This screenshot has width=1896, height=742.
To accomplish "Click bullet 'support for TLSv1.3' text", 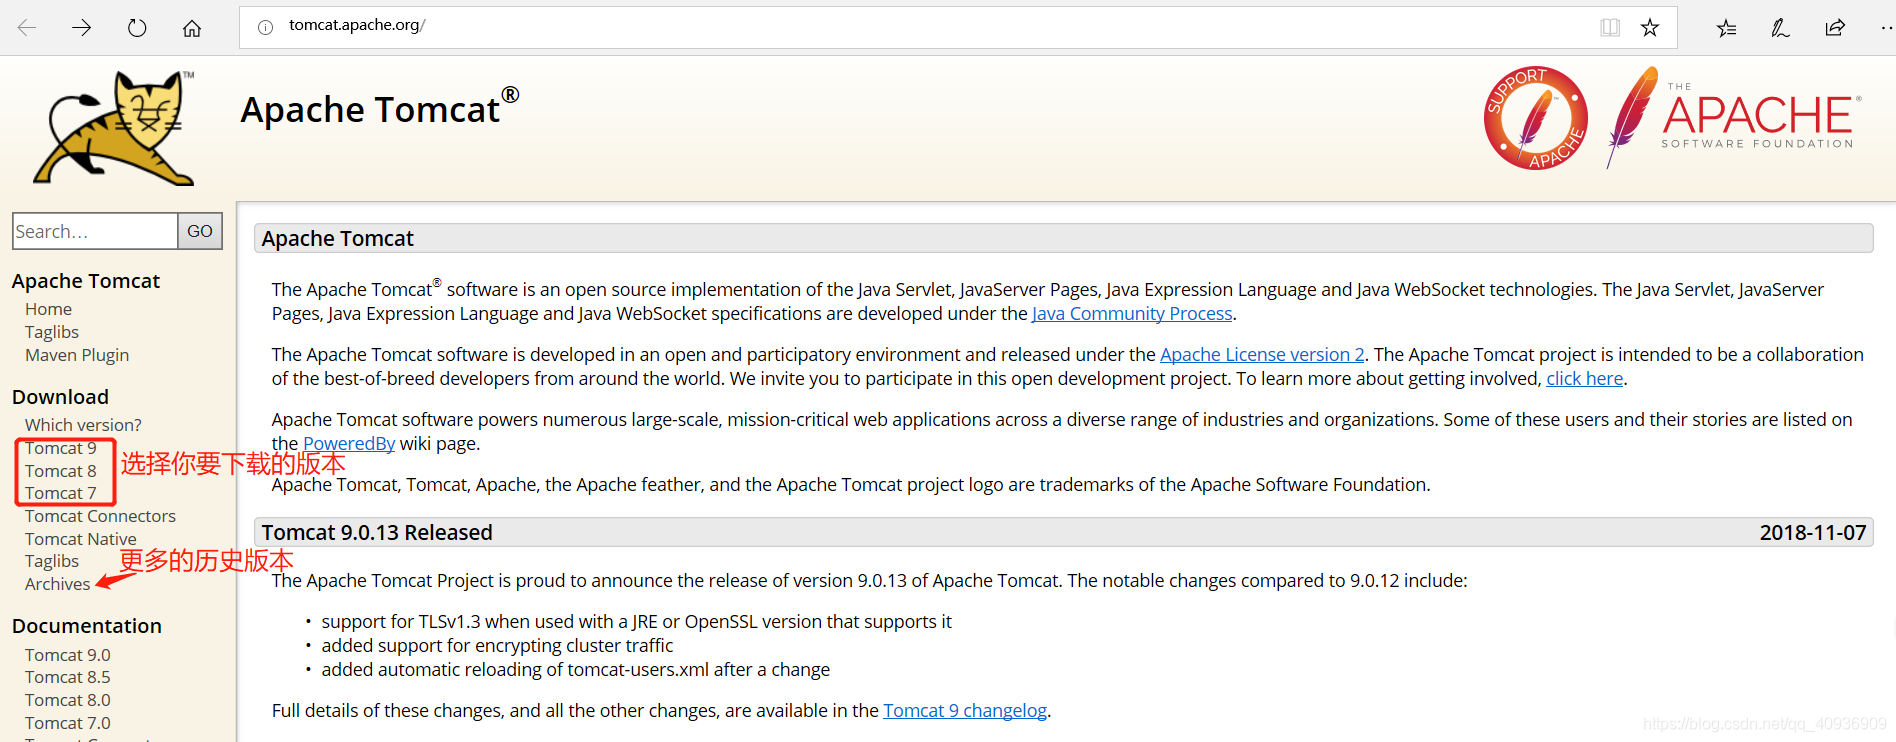I will coord(637,622).
